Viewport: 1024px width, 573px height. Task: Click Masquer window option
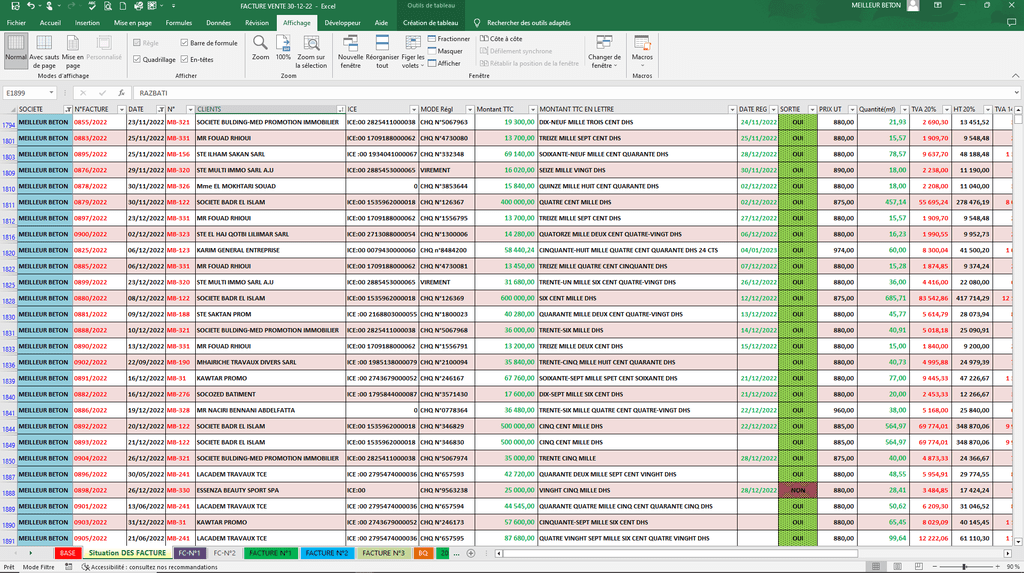445,51
